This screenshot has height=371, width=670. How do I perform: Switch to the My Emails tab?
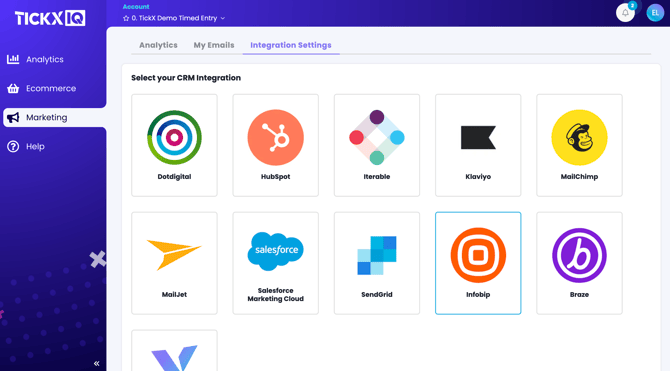[x=214, y=45]
